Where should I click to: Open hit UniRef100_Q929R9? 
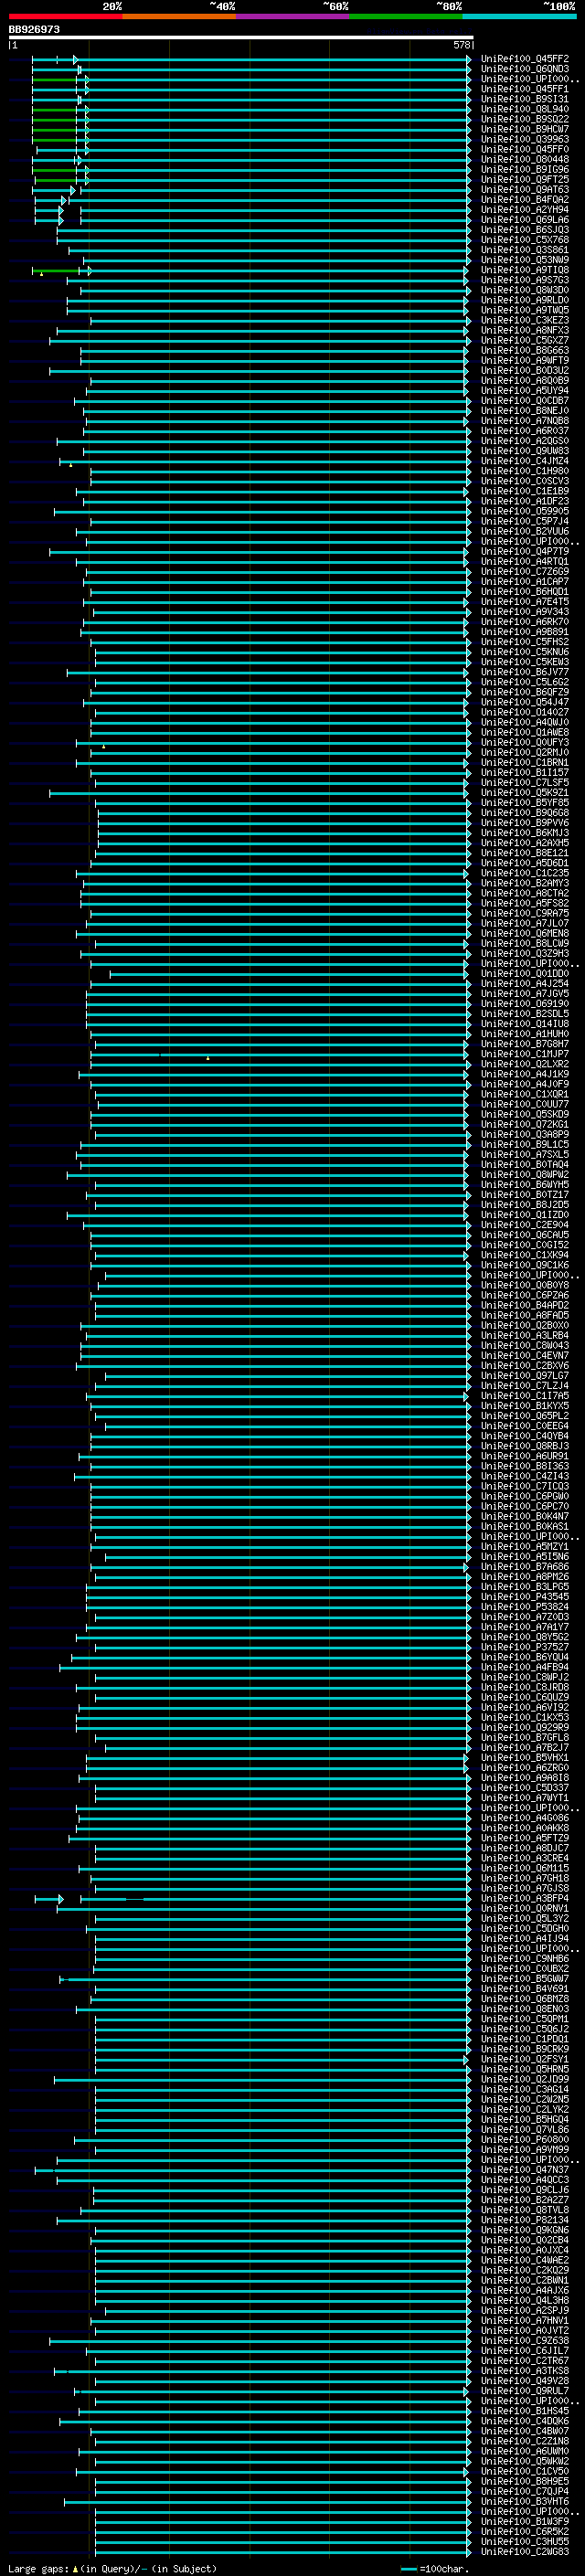(x=525, y=1727)
